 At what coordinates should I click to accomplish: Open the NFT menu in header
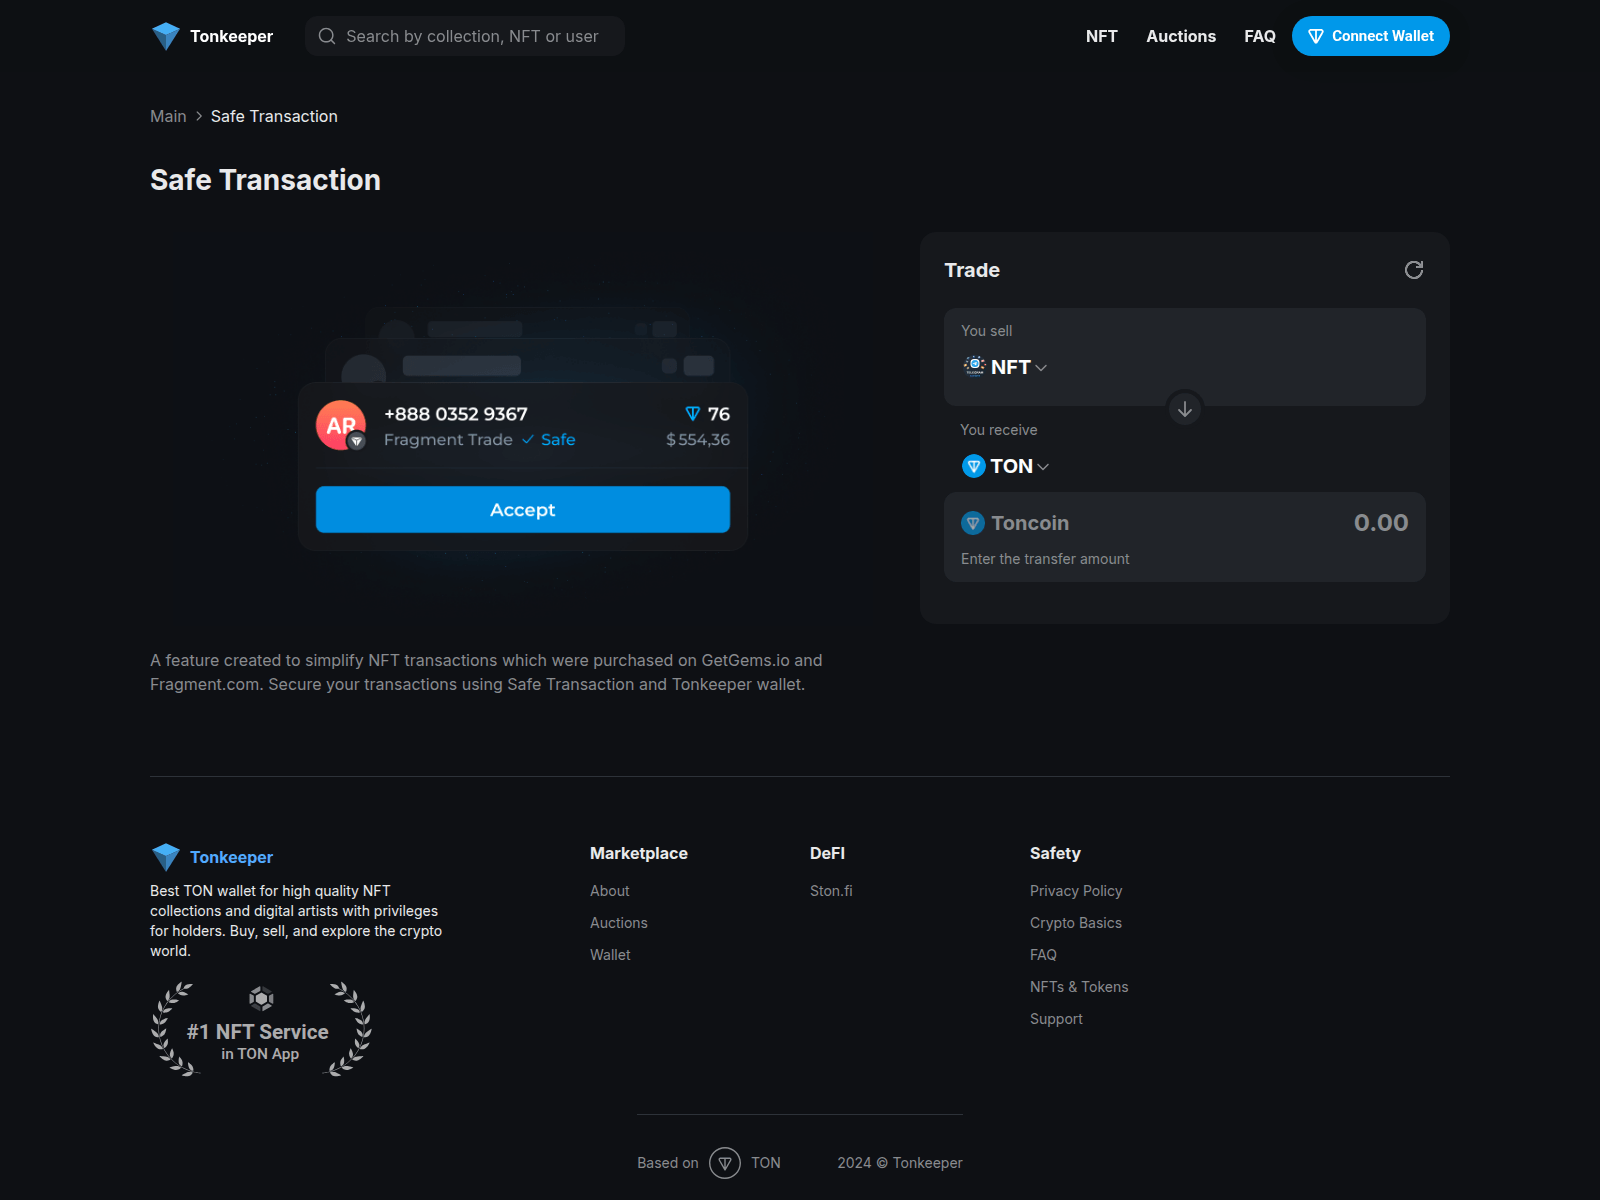click(x=1101, y=36)
